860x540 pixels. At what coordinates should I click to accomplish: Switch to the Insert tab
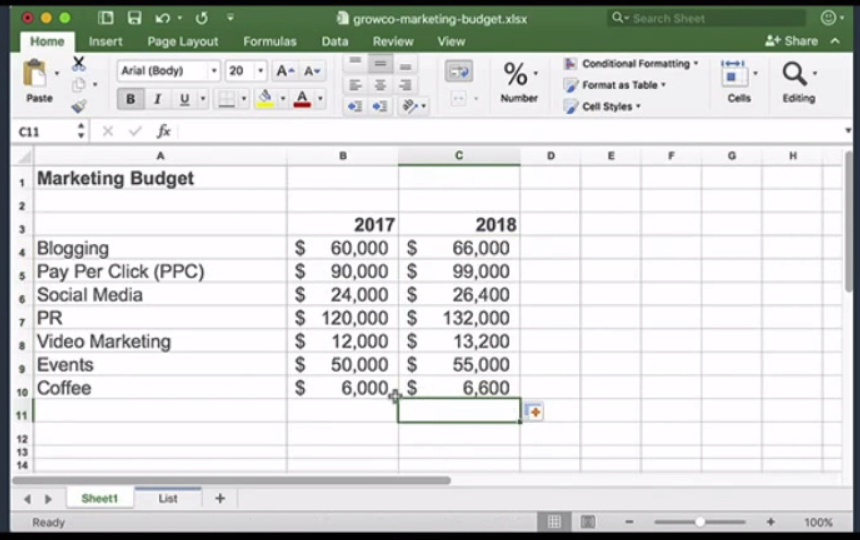point(105,41)
